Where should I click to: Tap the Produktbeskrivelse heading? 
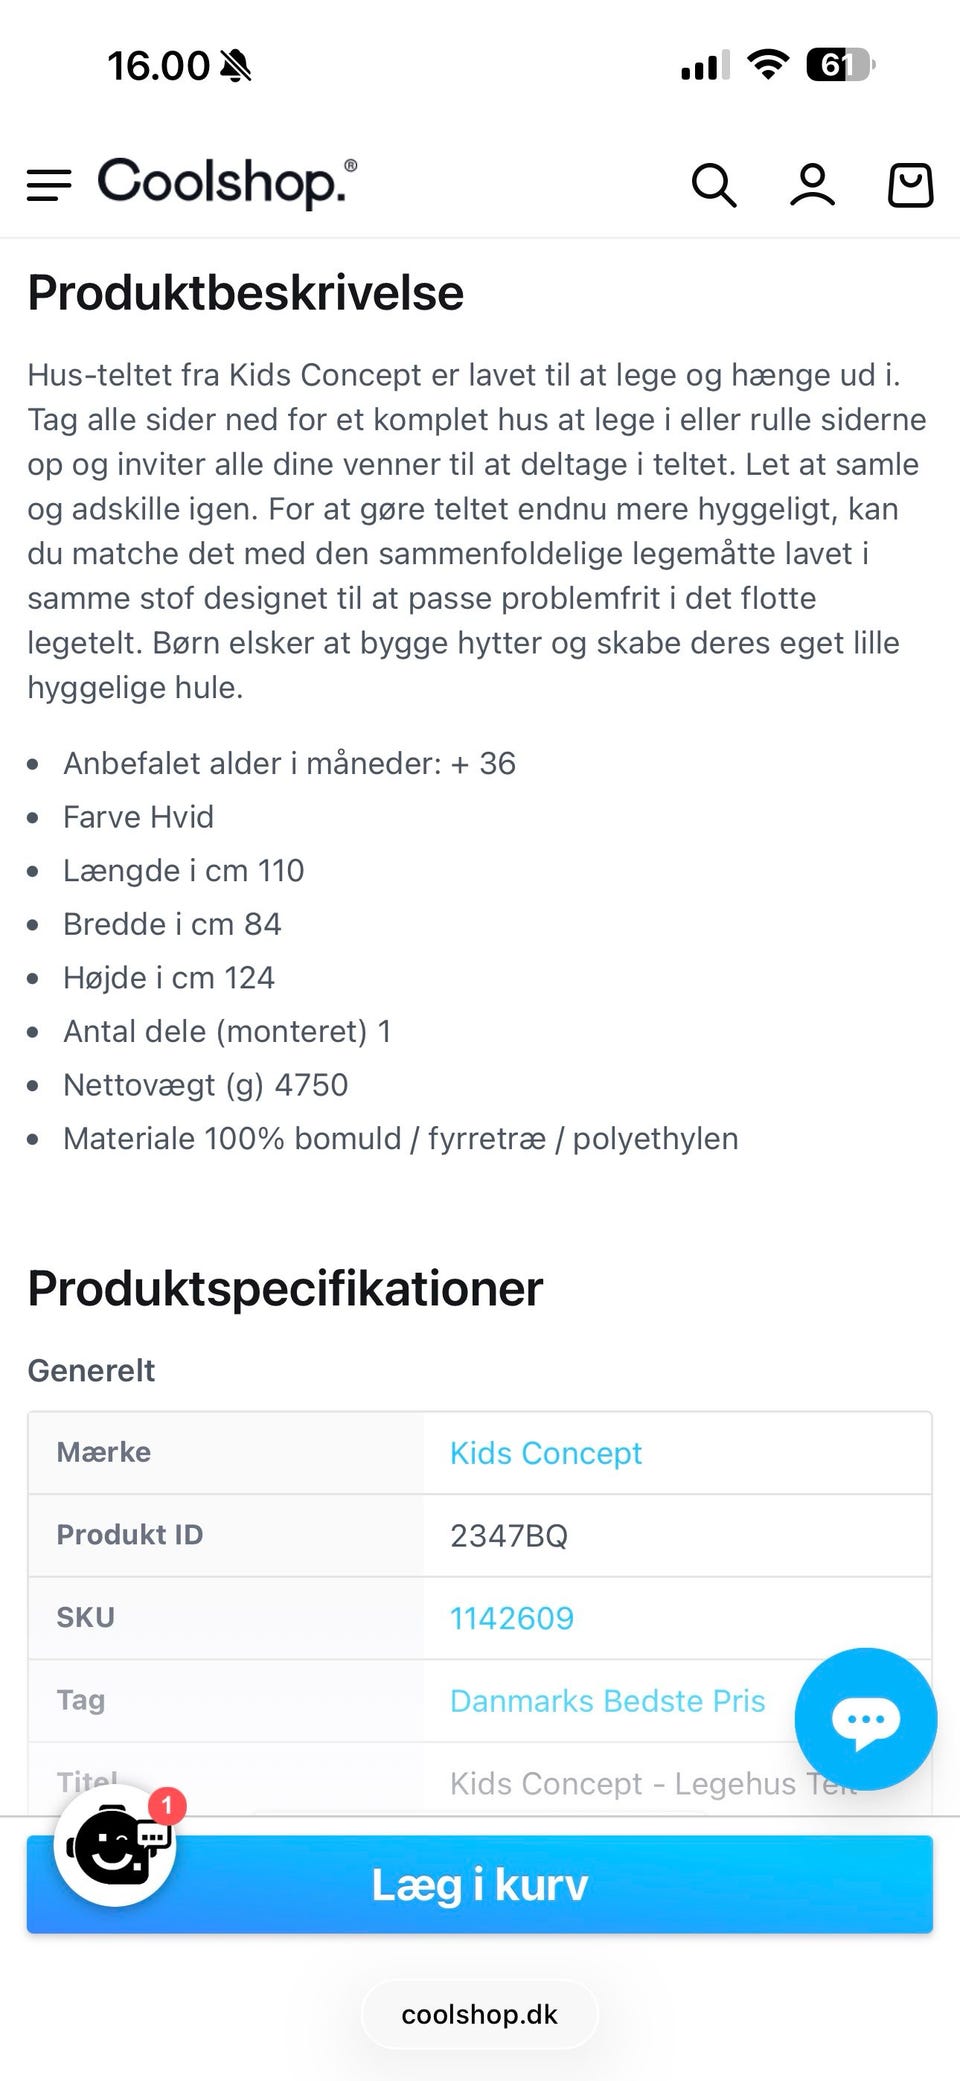pos(246,293)
